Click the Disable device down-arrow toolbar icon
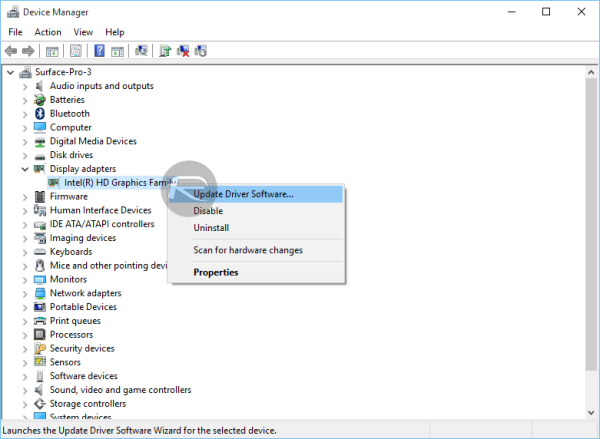 pos(201,51)
